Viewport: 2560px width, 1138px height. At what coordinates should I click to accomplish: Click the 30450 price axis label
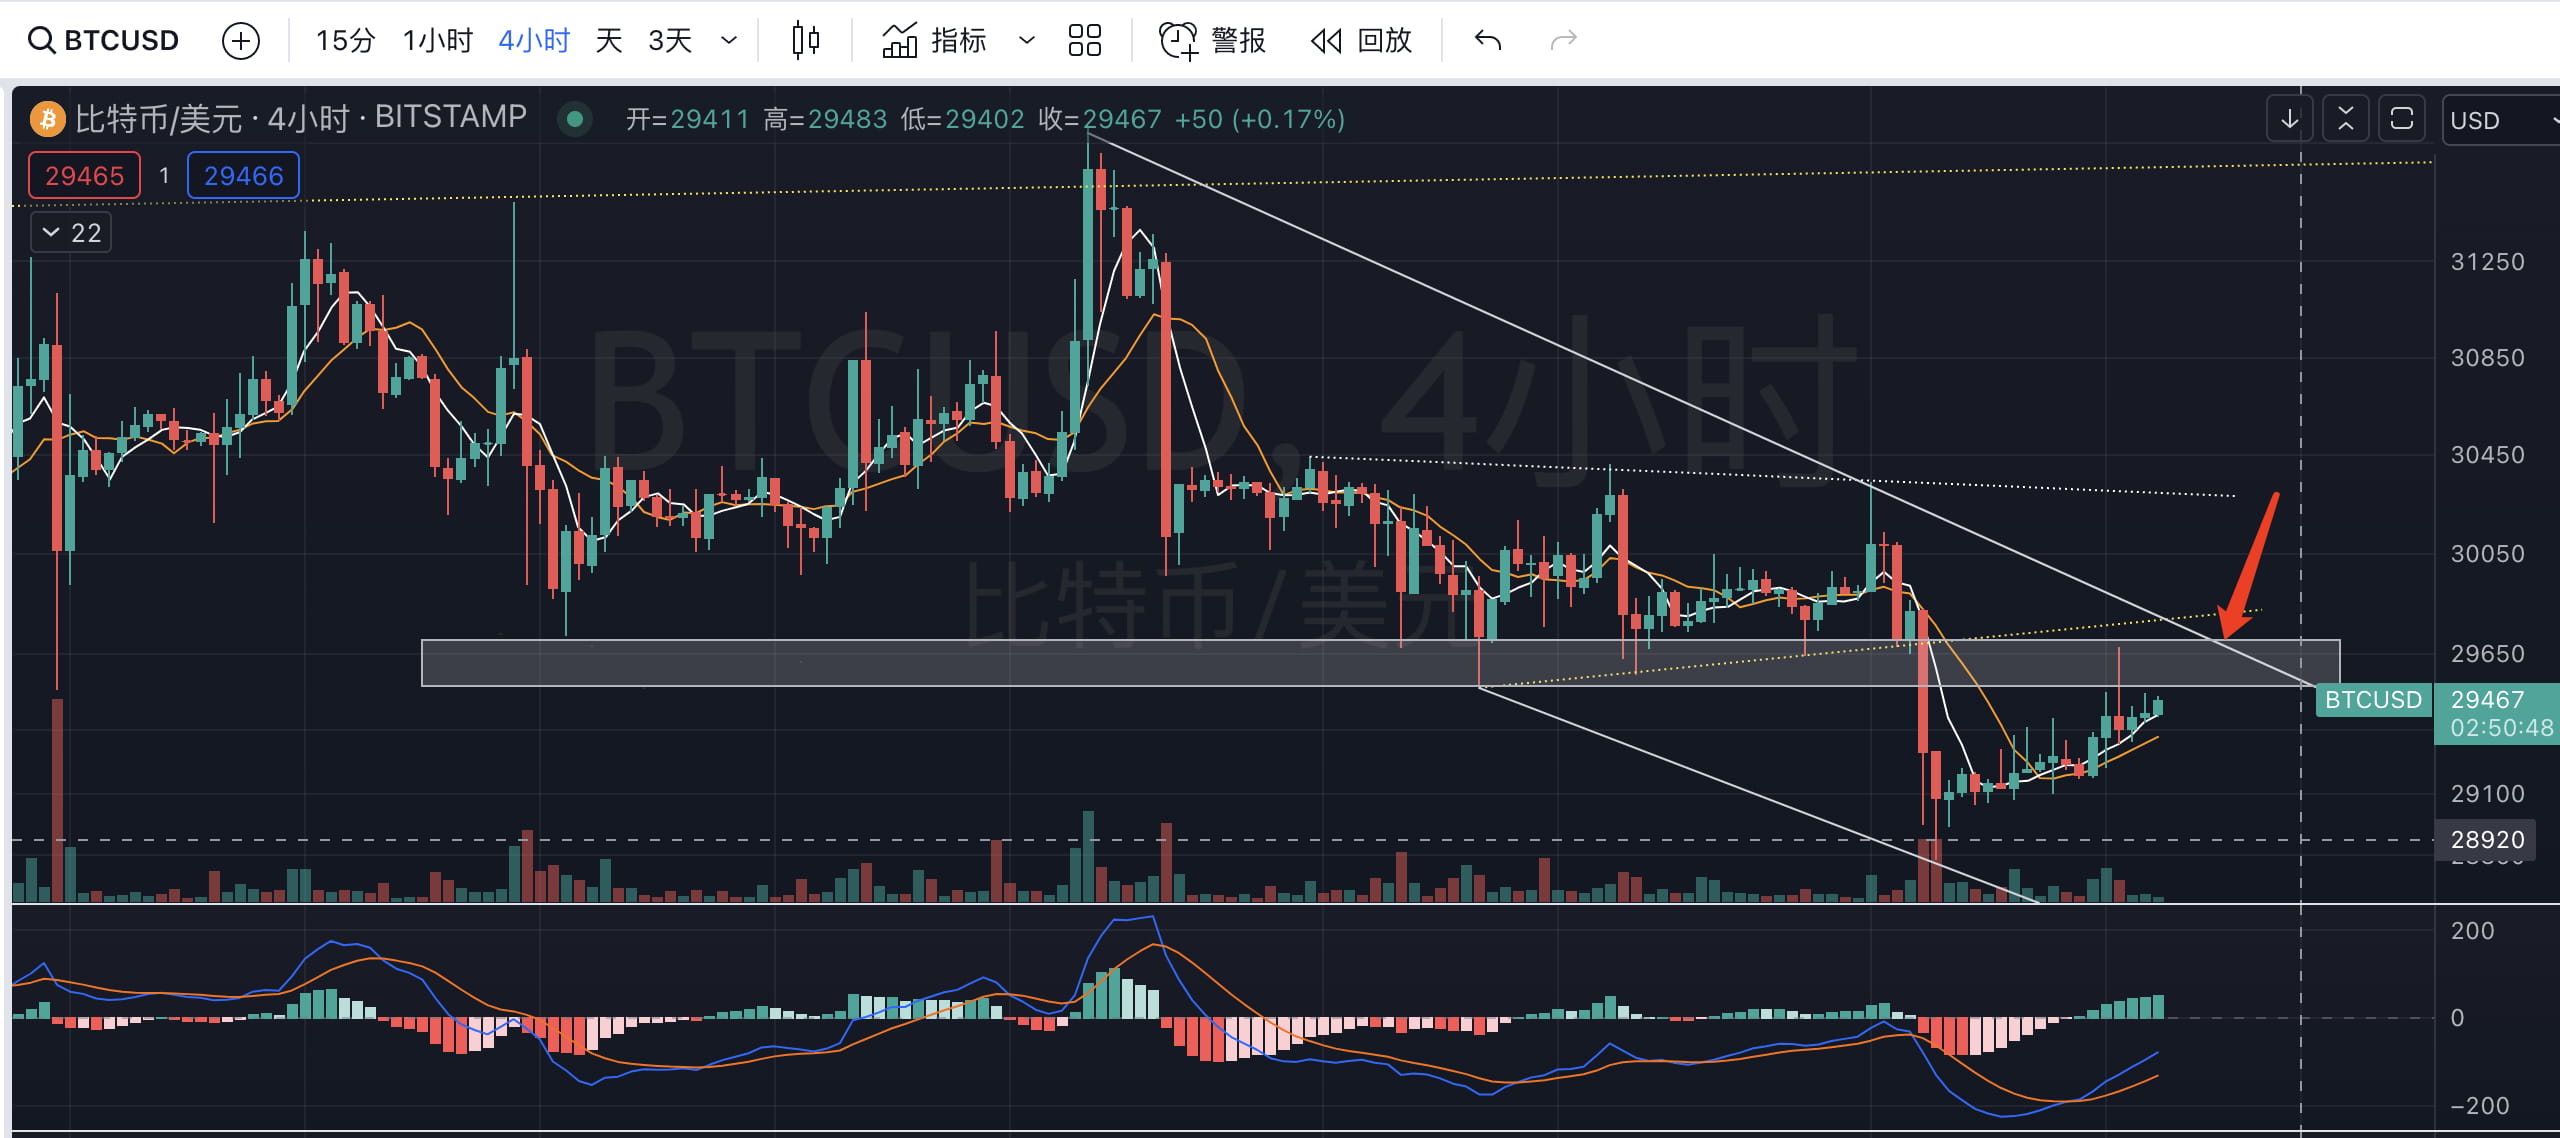coord(2487,454)
